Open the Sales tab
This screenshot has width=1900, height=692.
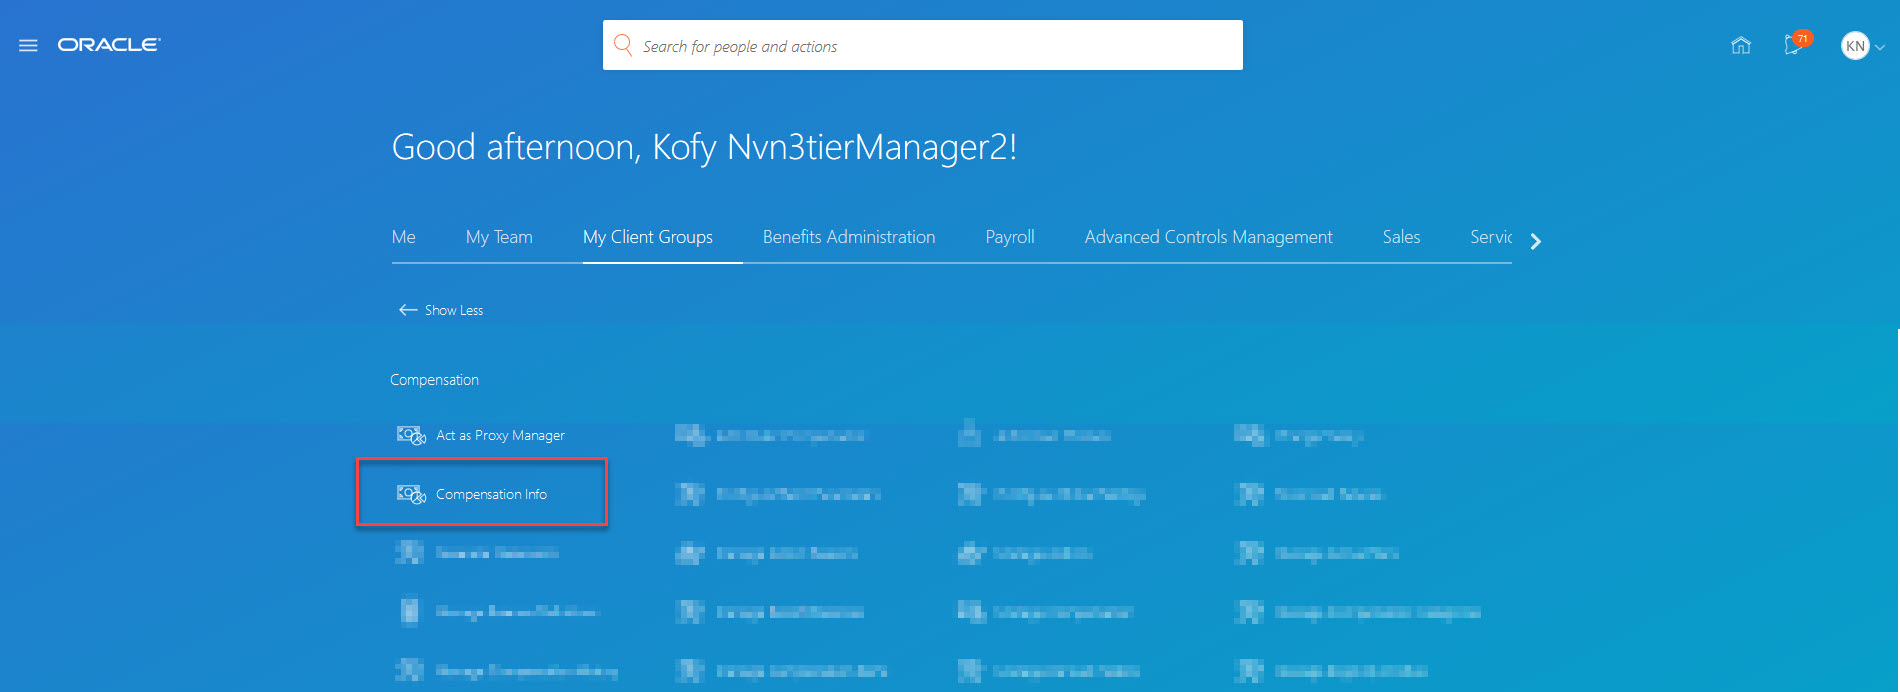[1401, 237]
